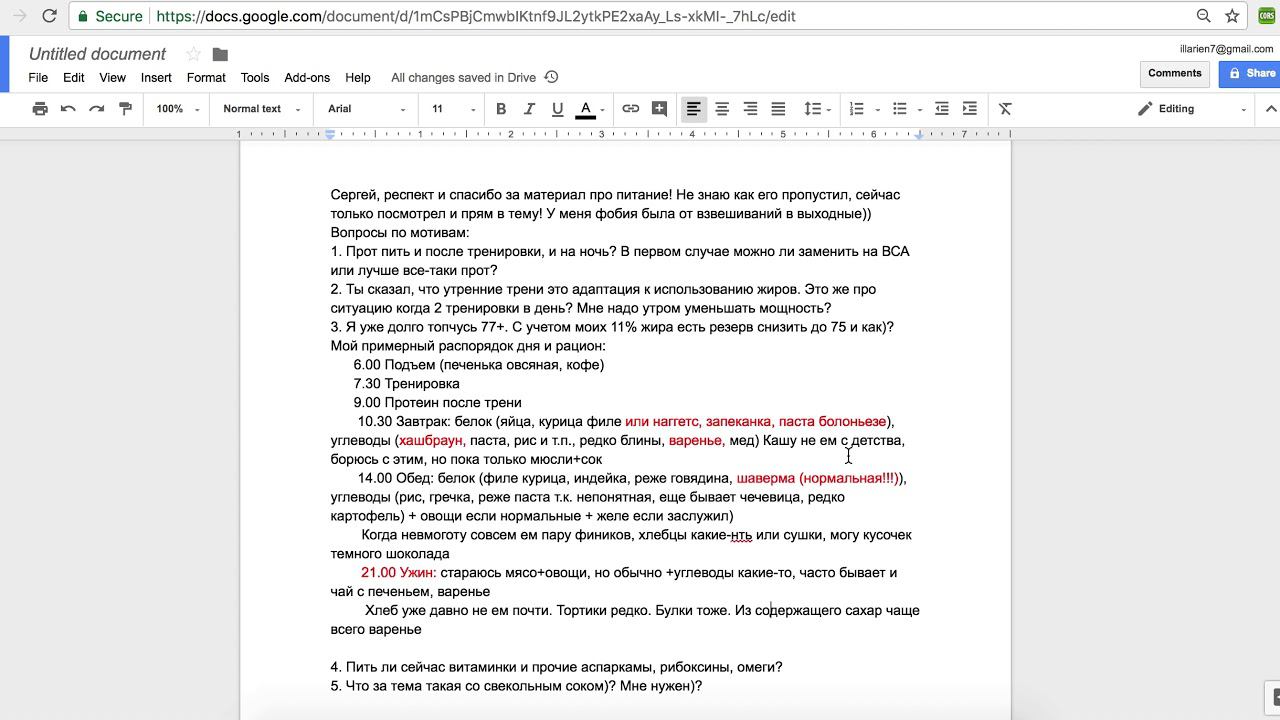
Task: Clear formatting from selection
Action: [1005, 109]
